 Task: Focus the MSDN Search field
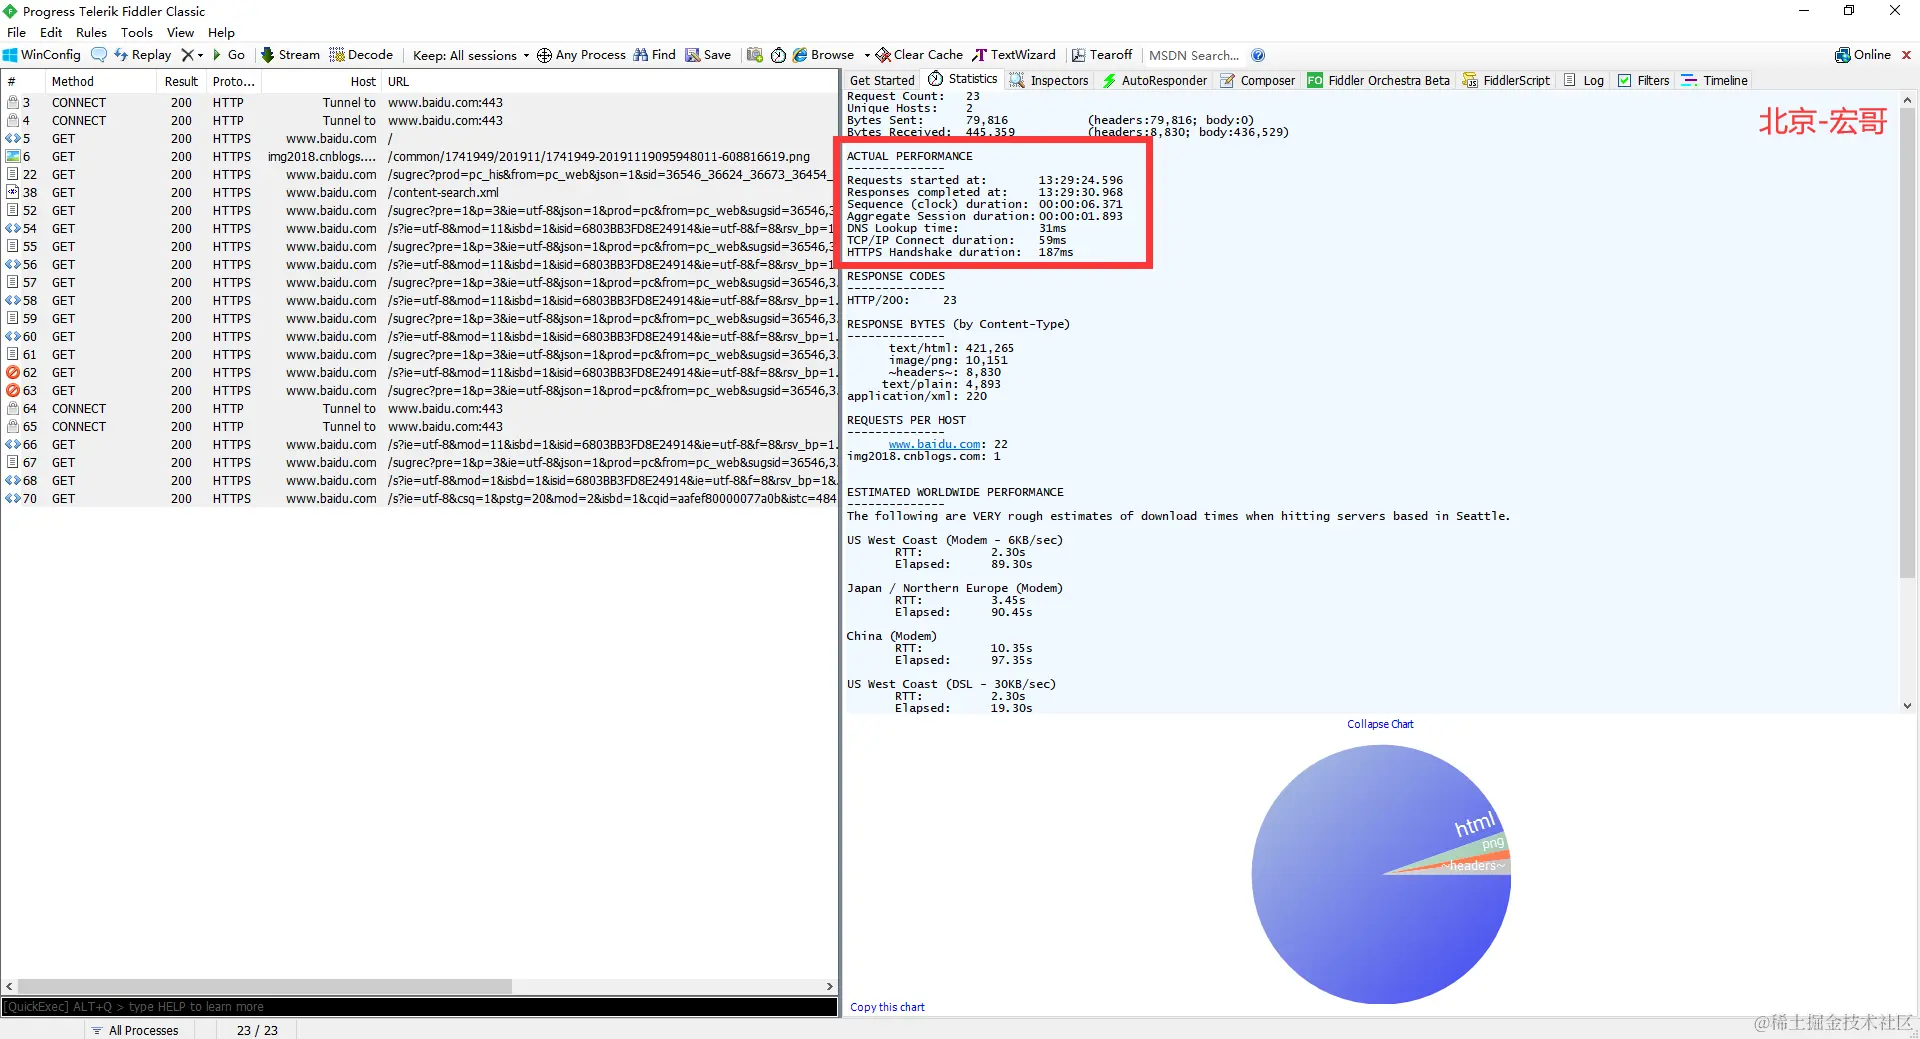[1194, 55]
